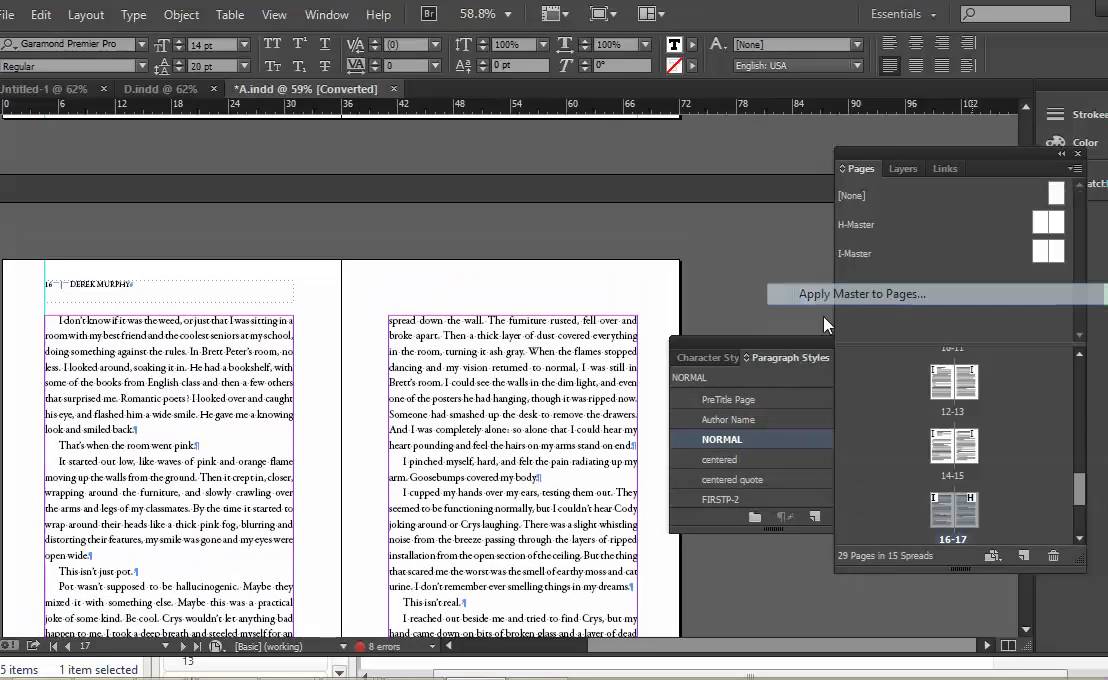Click the preflight errors indicator
Image resolution: width=1108 pixels, height=680 pixels.
coord(385,646)
